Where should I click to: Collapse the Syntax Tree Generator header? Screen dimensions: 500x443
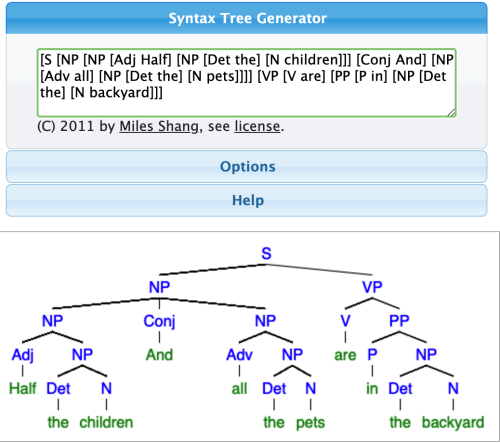click(x=247, y=18)
